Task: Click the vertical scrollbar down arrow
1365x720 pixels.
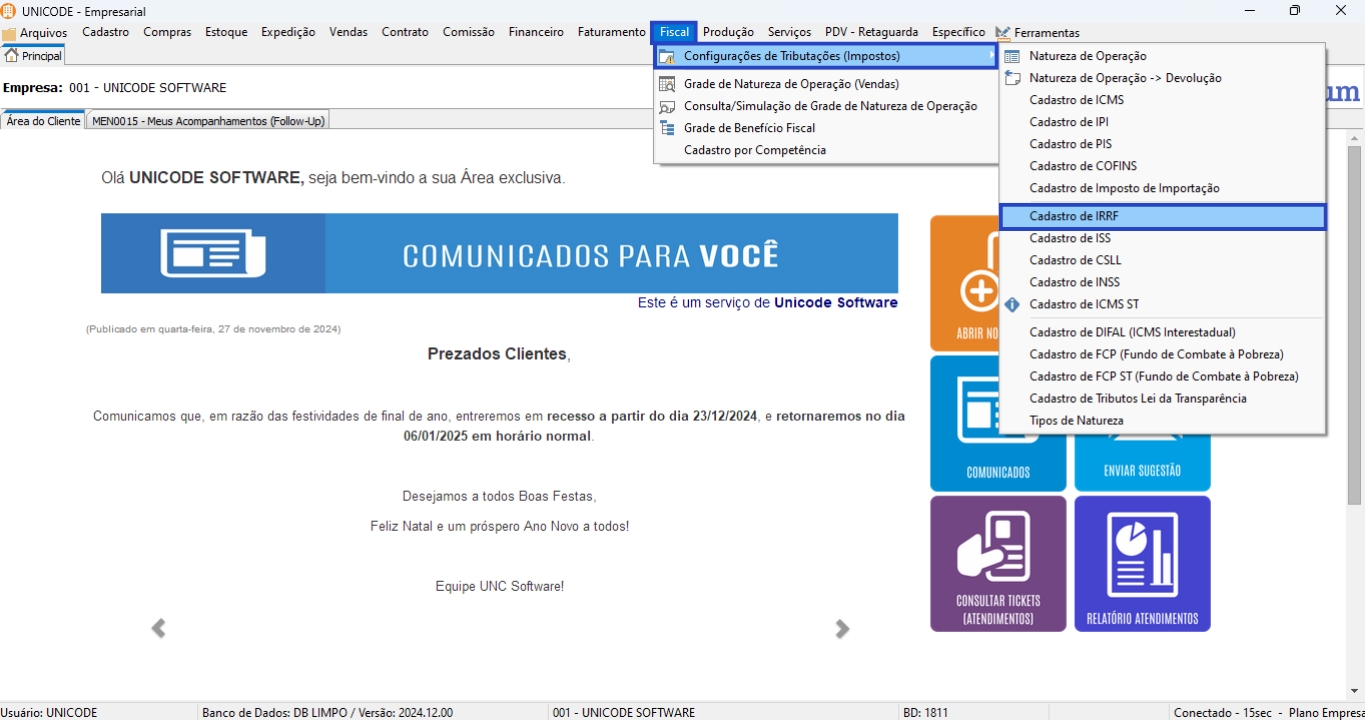Action: tap(1354, 691)
